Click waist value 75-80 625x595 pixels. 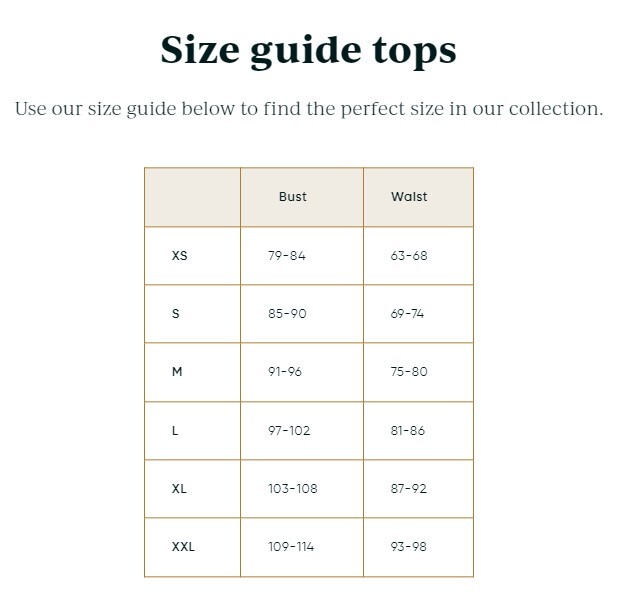(409, 372)
